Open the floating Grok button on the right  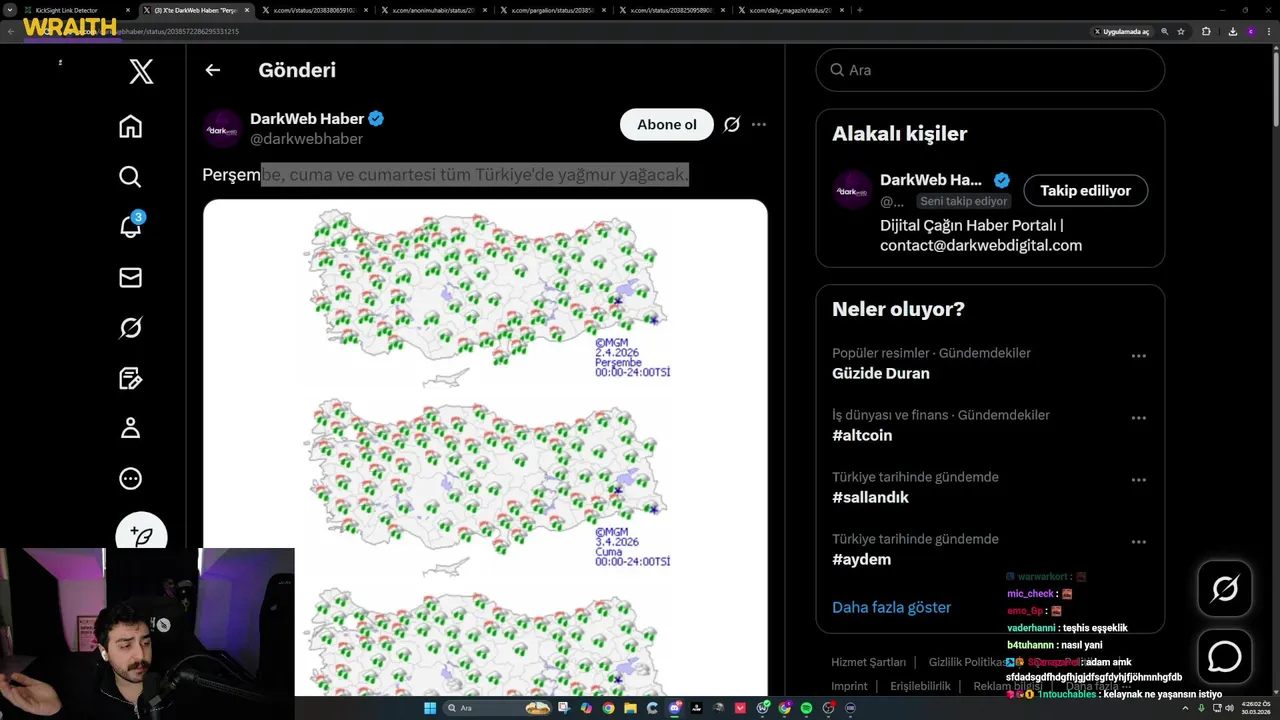point(1225,589)
